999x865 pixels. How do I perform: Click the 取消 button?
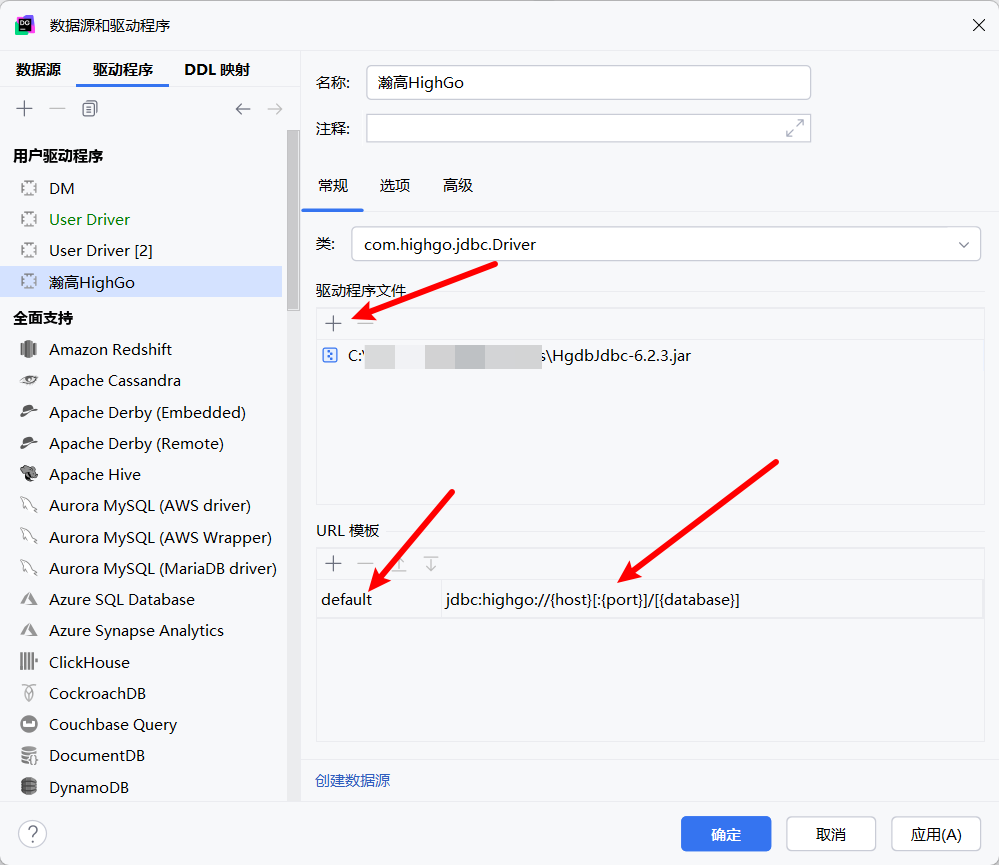pos(831,834)
